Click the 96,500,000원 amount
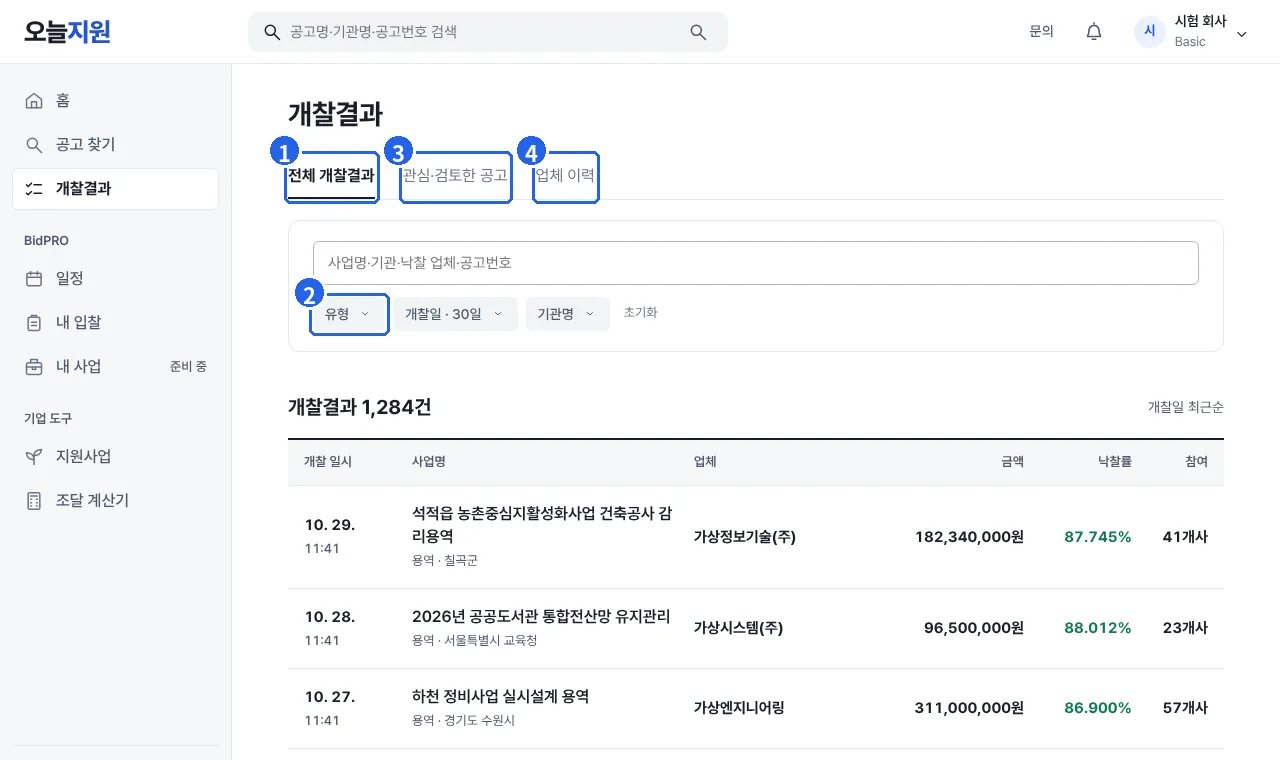1280x760 pixels. point(974,628)
